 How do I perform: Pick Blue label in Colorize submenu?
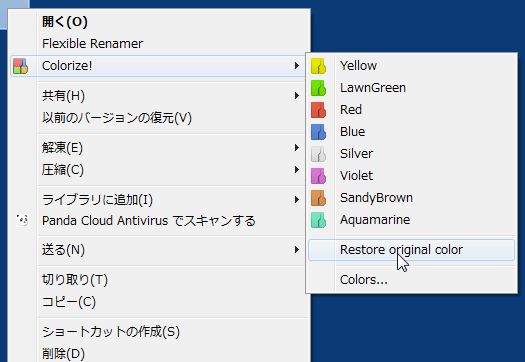352,132
